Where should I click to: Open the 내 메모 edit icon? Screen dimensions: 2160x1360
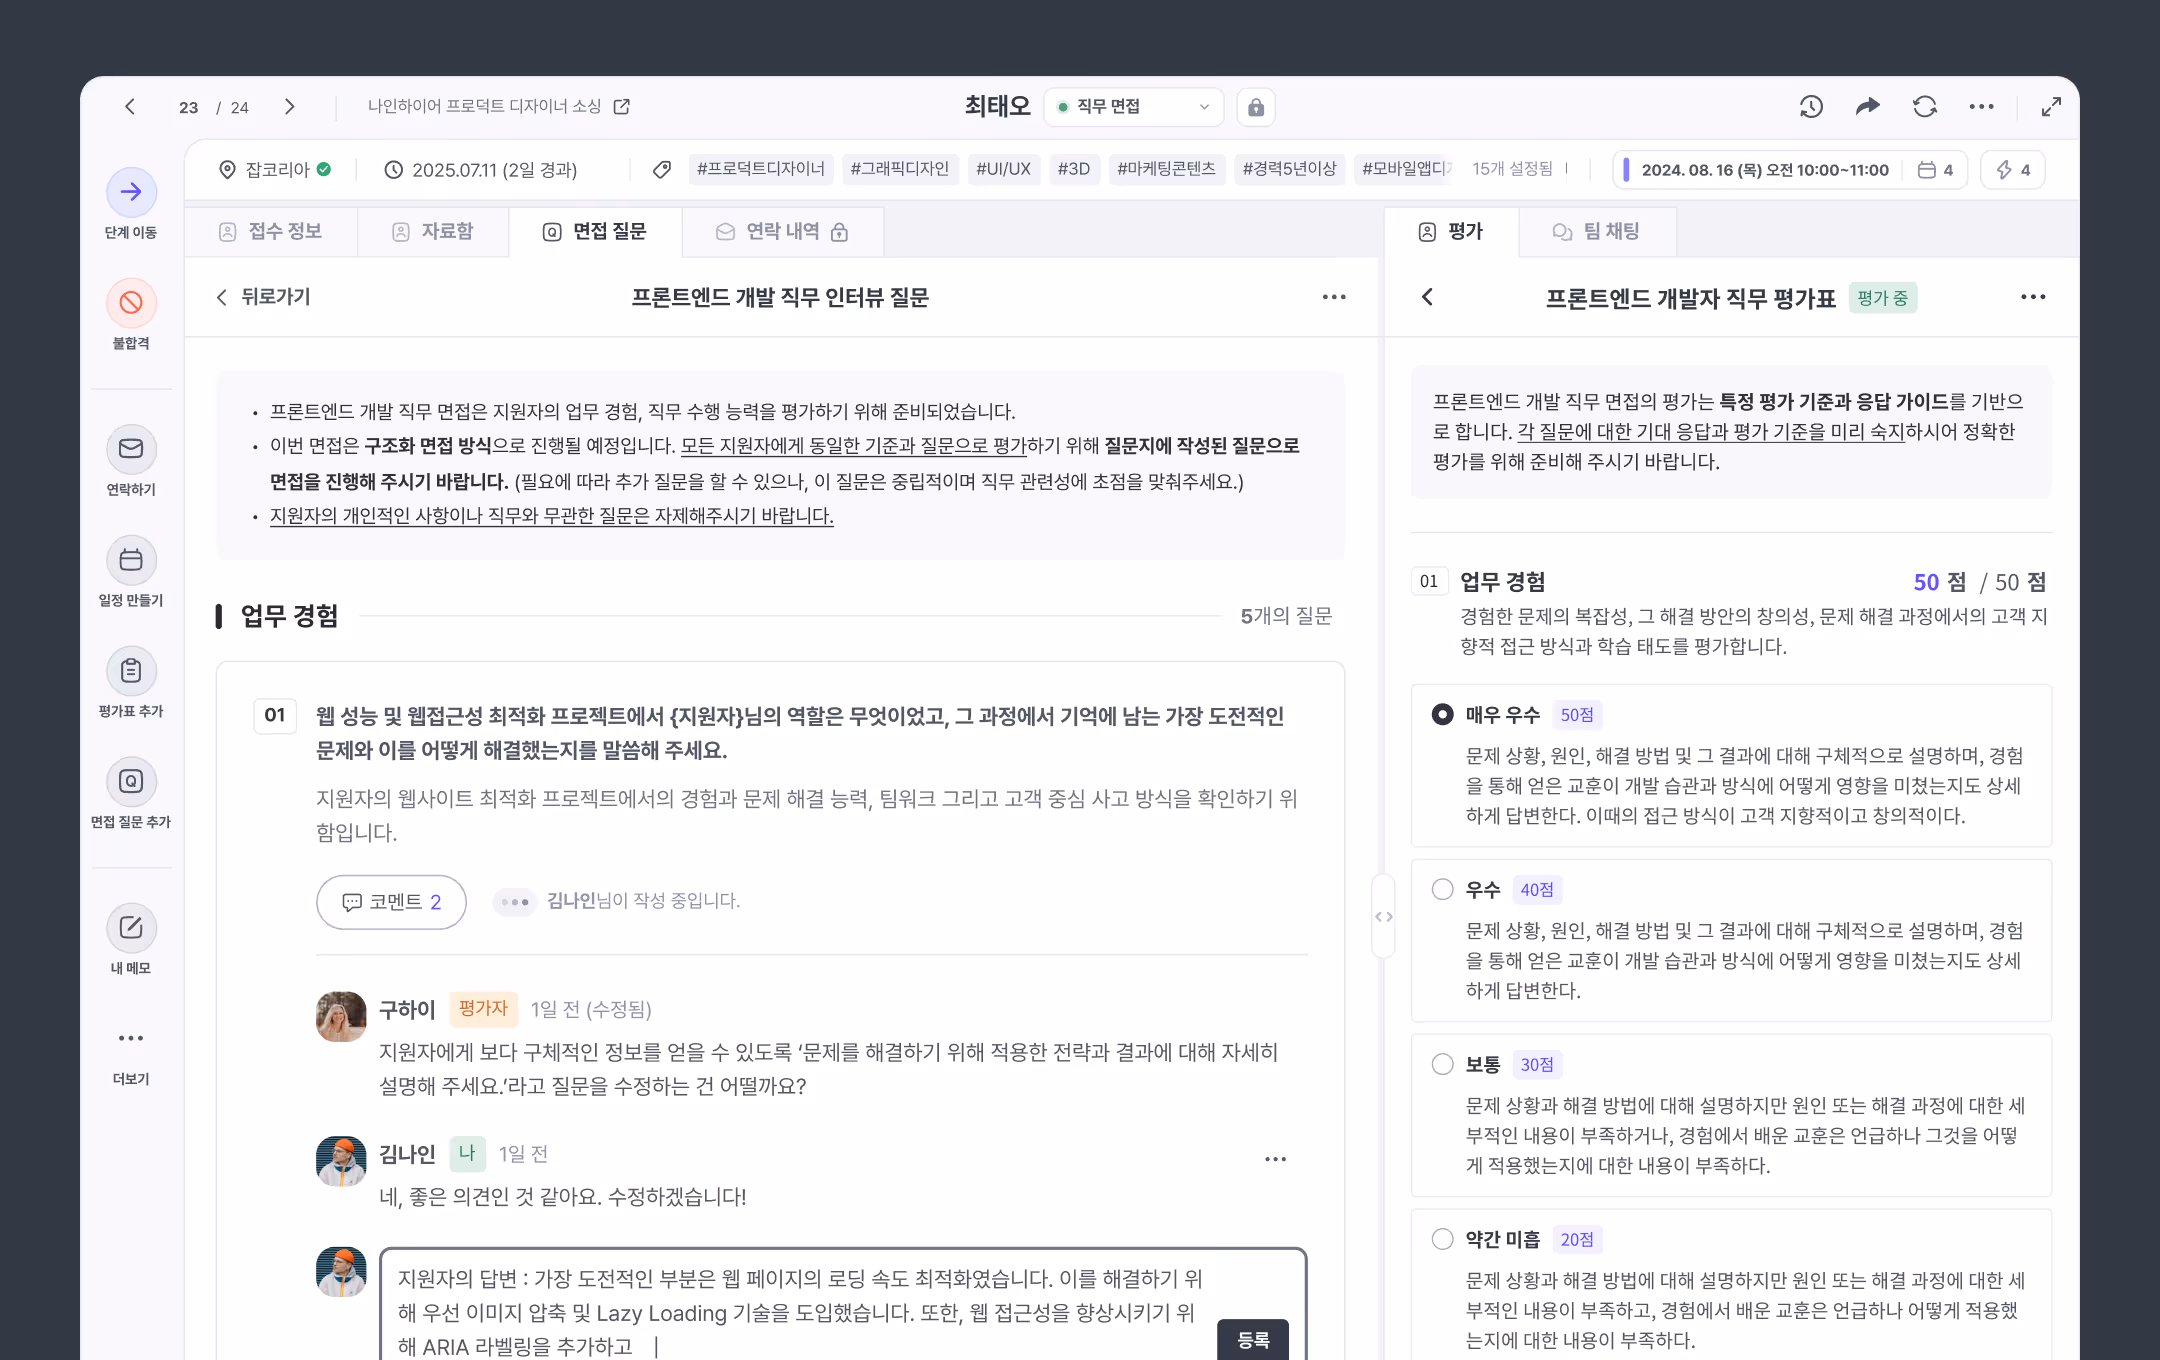131,928
